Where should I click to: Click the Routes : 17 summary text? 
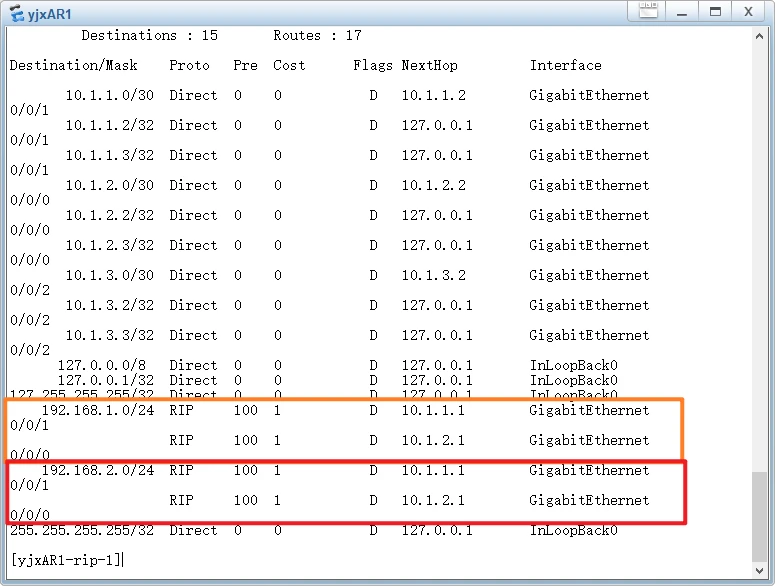coord(317,35)
